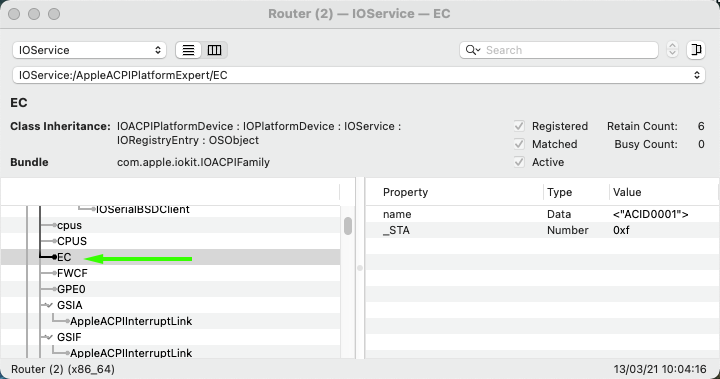
Task: Click the search result down stepper arrow
Action: tap(672, 54)
